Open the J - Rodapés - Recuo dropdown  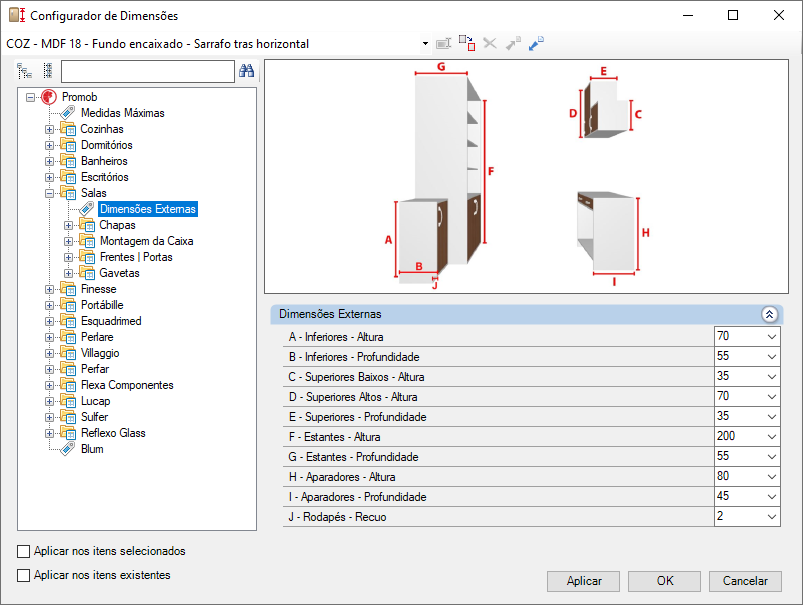pyautogui.click(x=772, y=517)
